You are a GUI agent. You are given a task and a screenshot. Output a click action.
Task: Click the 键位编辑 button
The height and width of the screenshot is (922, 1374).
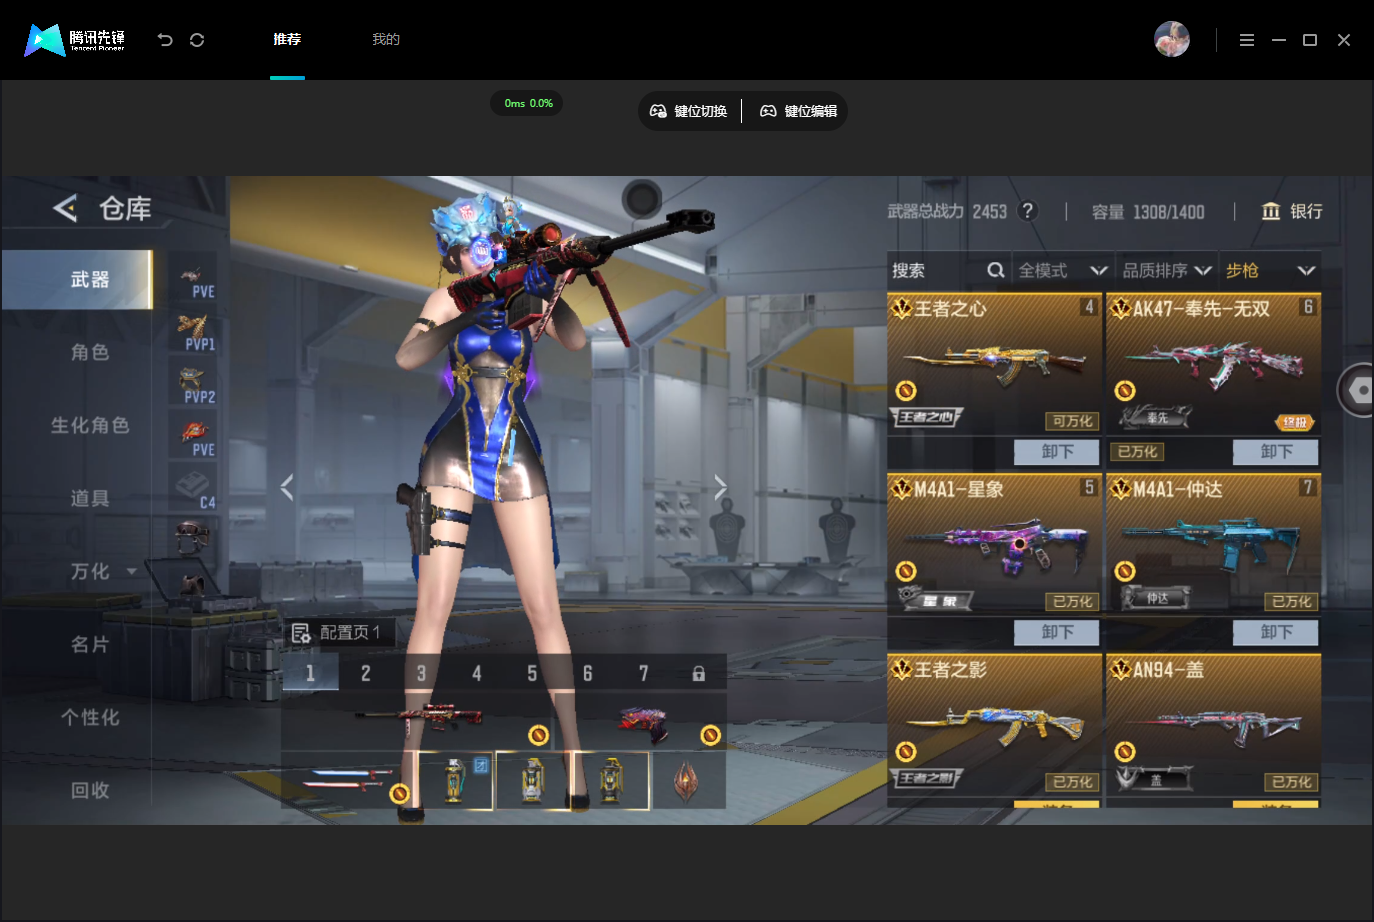pyautogui.click(x=798, y=111)
